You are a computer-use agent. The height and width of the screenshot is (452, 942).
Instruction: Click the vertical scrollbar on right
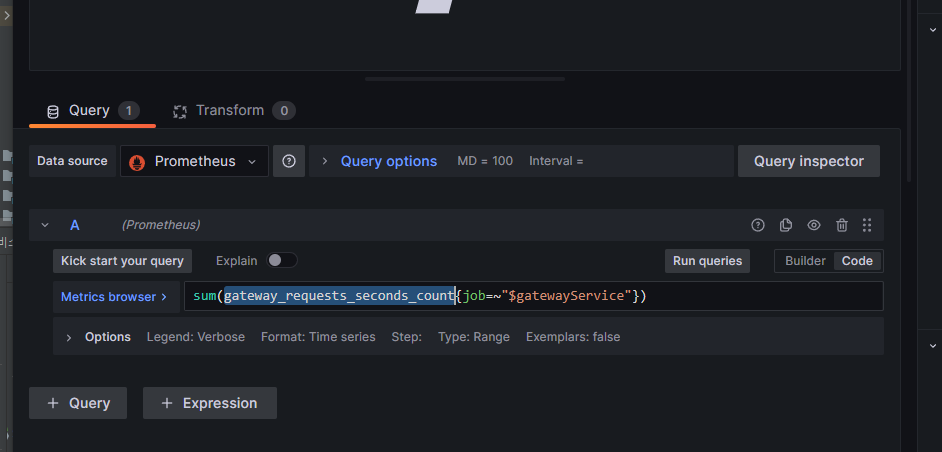910,90
